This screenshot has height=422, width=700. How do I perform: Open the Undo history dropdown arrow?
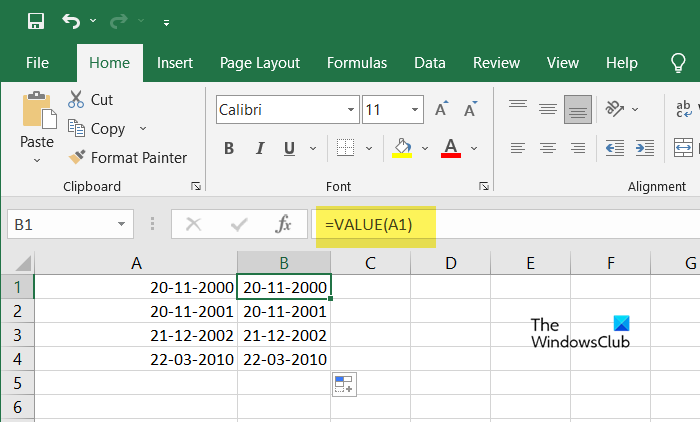(93, 21)
